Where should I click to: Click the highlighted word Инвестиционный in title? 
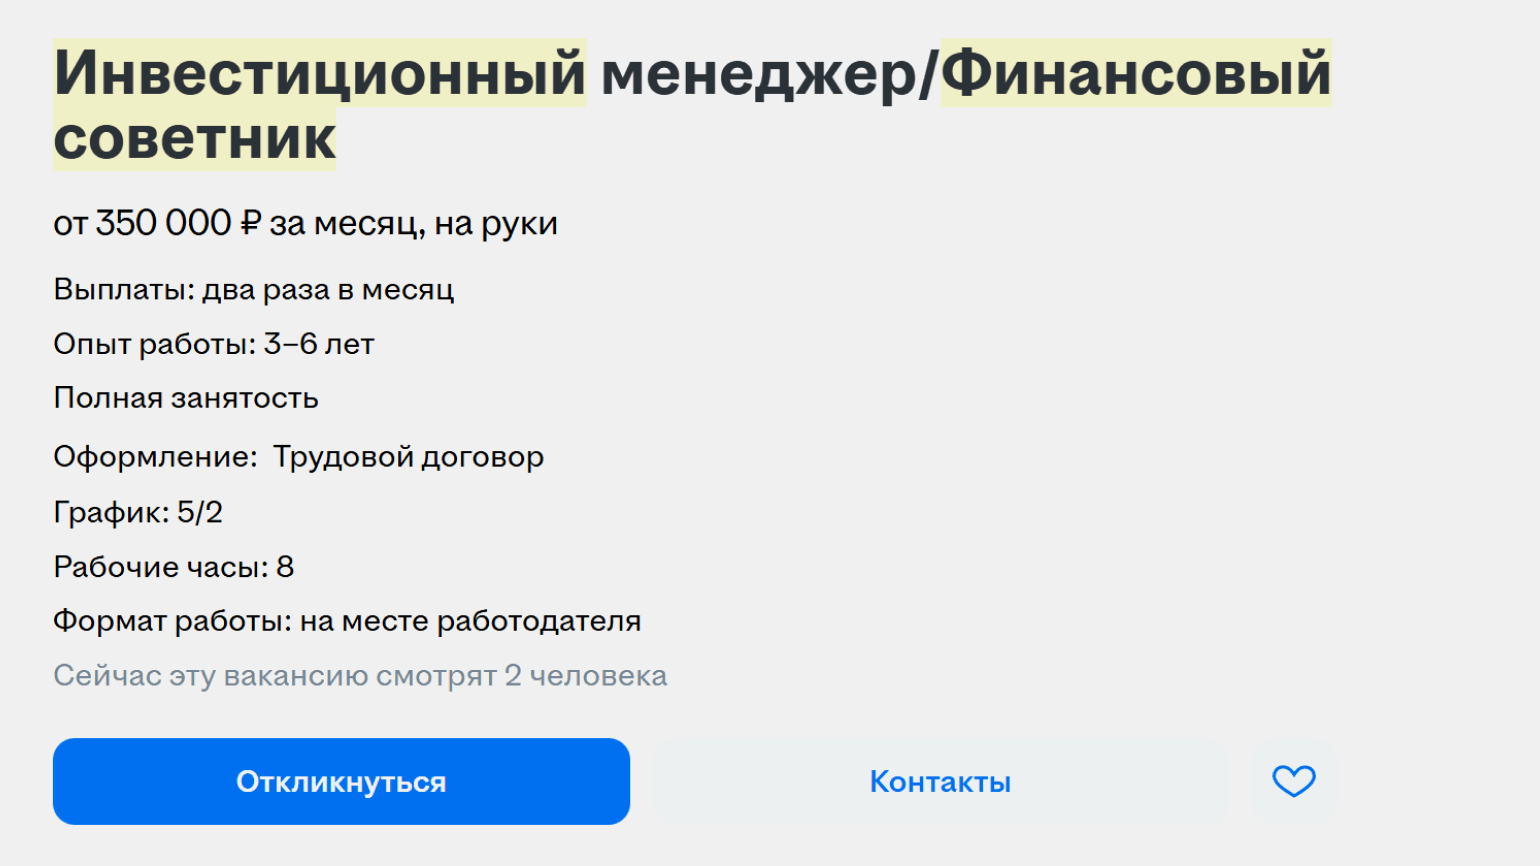tap(320, 73)
